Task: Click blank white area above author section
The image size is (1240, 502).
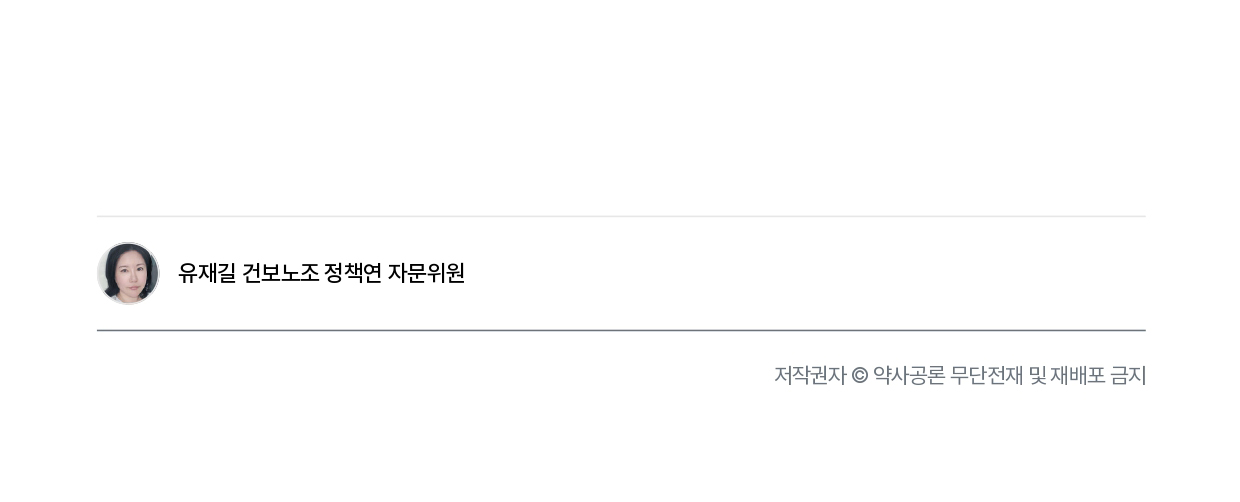Action: [x=620, y=100]
